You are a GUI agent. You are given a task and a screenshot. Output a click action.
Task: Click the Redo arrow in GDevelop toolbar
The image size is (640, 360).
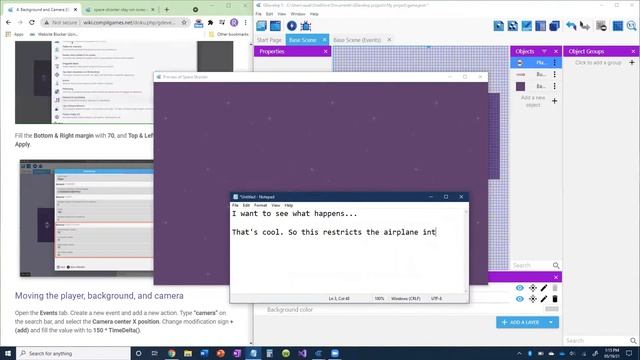pos(585,26)
